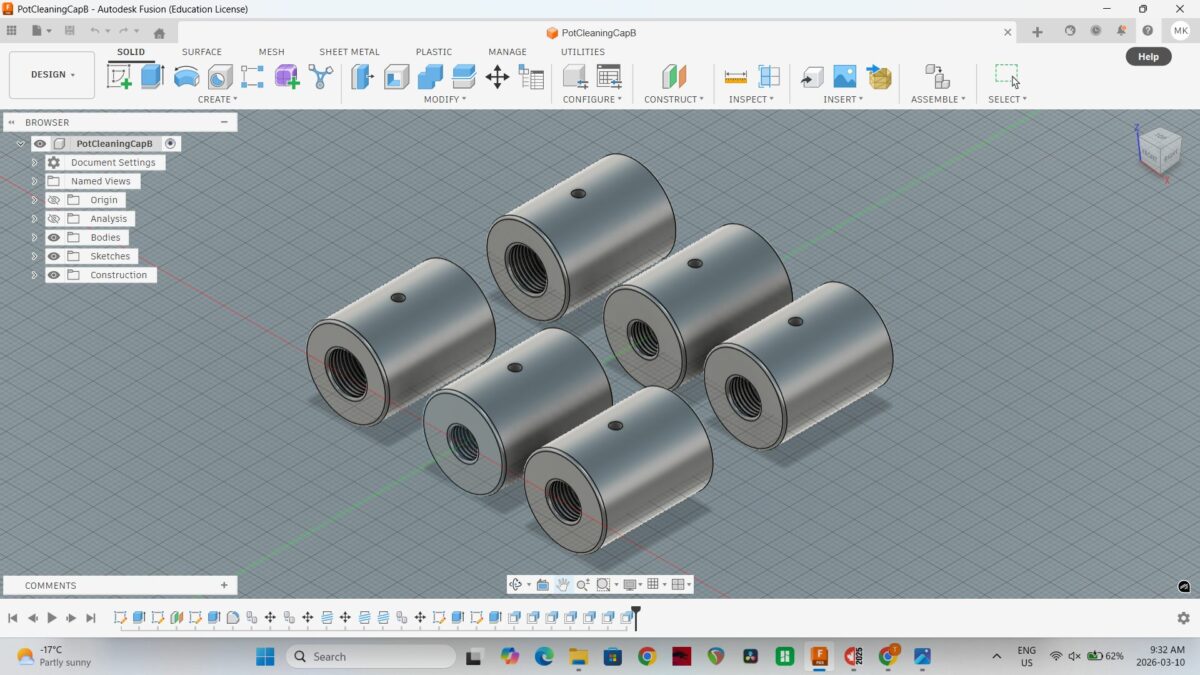This screenshot has height=675, width=1200.
Task: Activate the Revolve tool
Action: coord(186,77)
